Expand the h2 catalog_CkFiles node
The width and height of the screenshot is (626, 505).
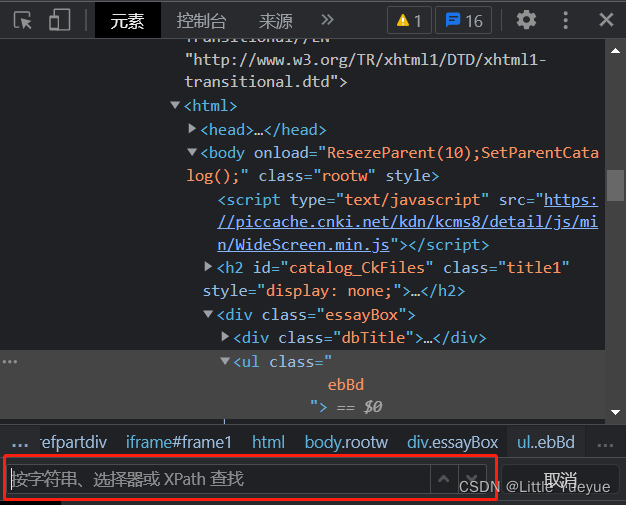pyautogui.click(x=208, y=266)
